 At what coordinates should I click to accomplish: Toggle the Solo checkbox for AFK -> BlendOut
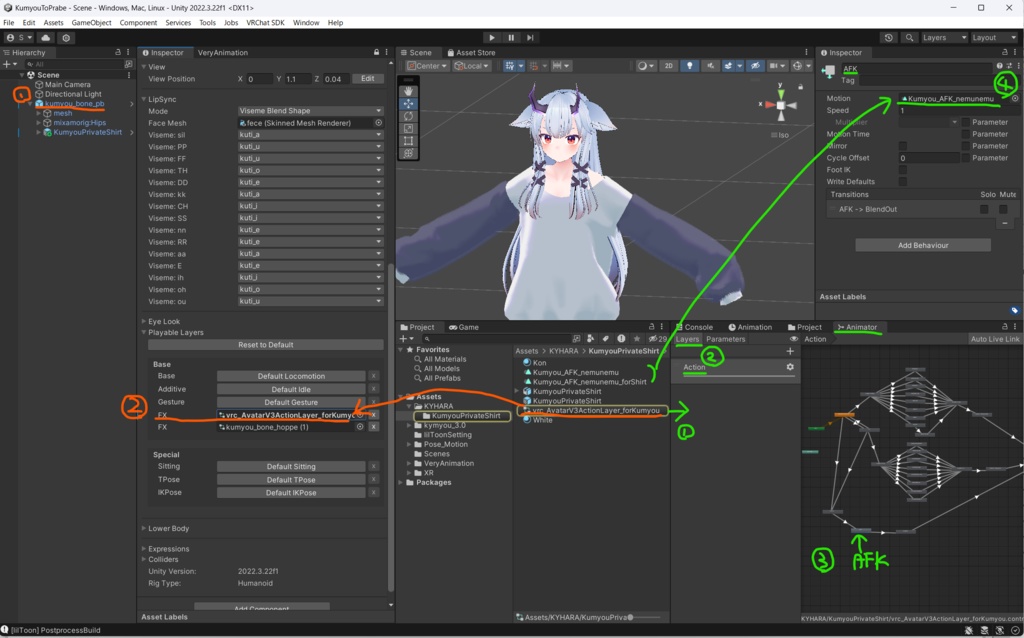[x=984, y=209]
